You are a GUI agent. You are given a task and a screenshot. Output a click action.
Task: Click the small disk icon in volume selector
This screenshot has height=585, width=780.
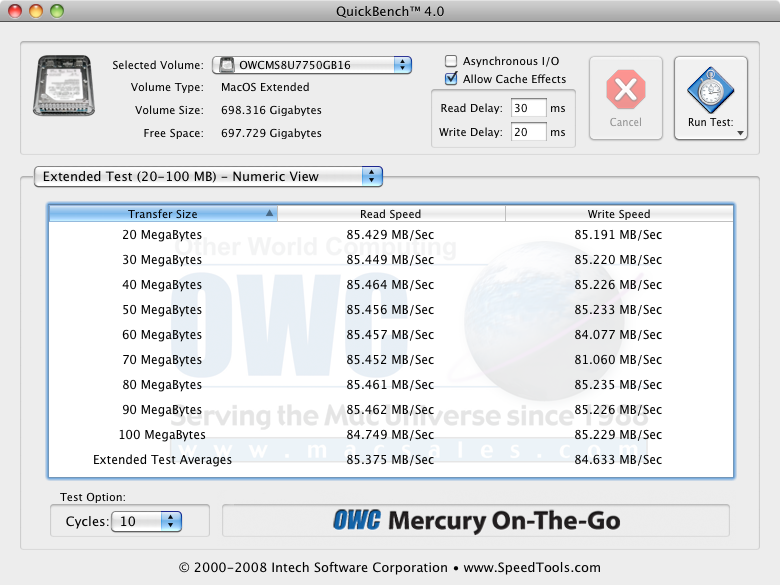[x=227, y=65]
